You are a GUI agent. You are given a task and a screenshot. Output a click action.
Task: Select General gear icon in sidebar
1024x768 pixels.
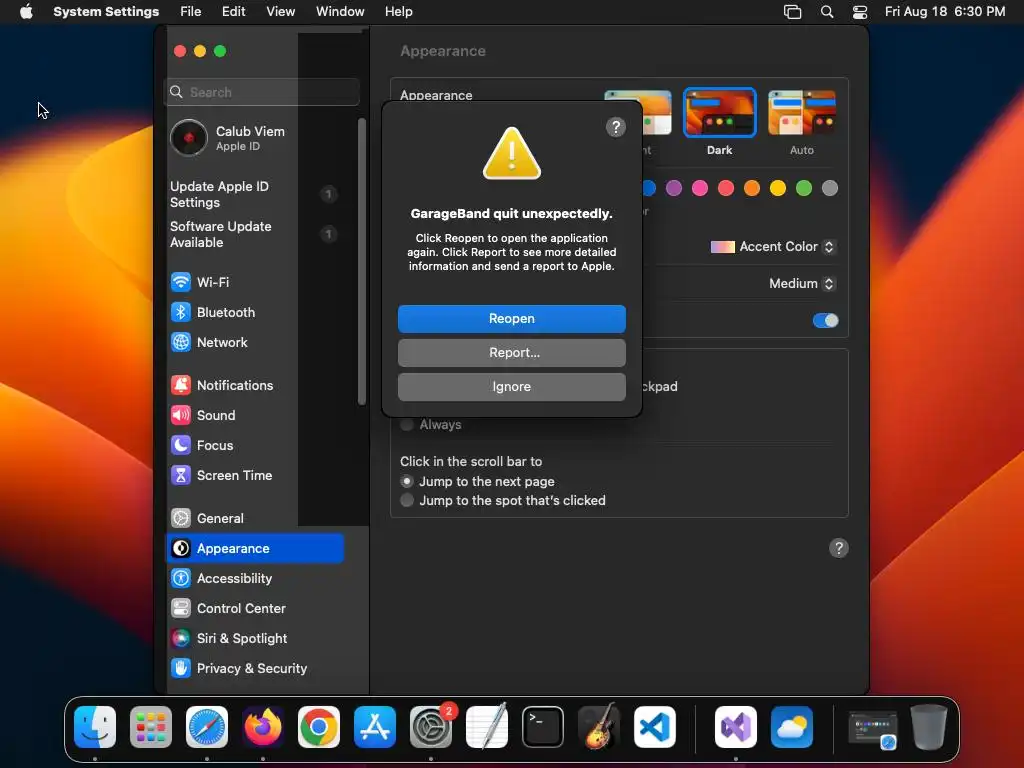[181, 519]
